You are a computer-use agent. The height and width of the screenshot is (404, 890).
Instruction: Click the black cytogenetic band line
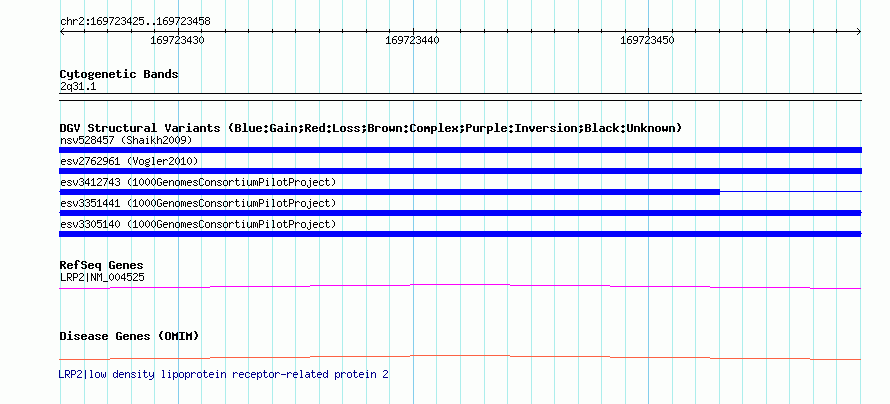(460, 96)
